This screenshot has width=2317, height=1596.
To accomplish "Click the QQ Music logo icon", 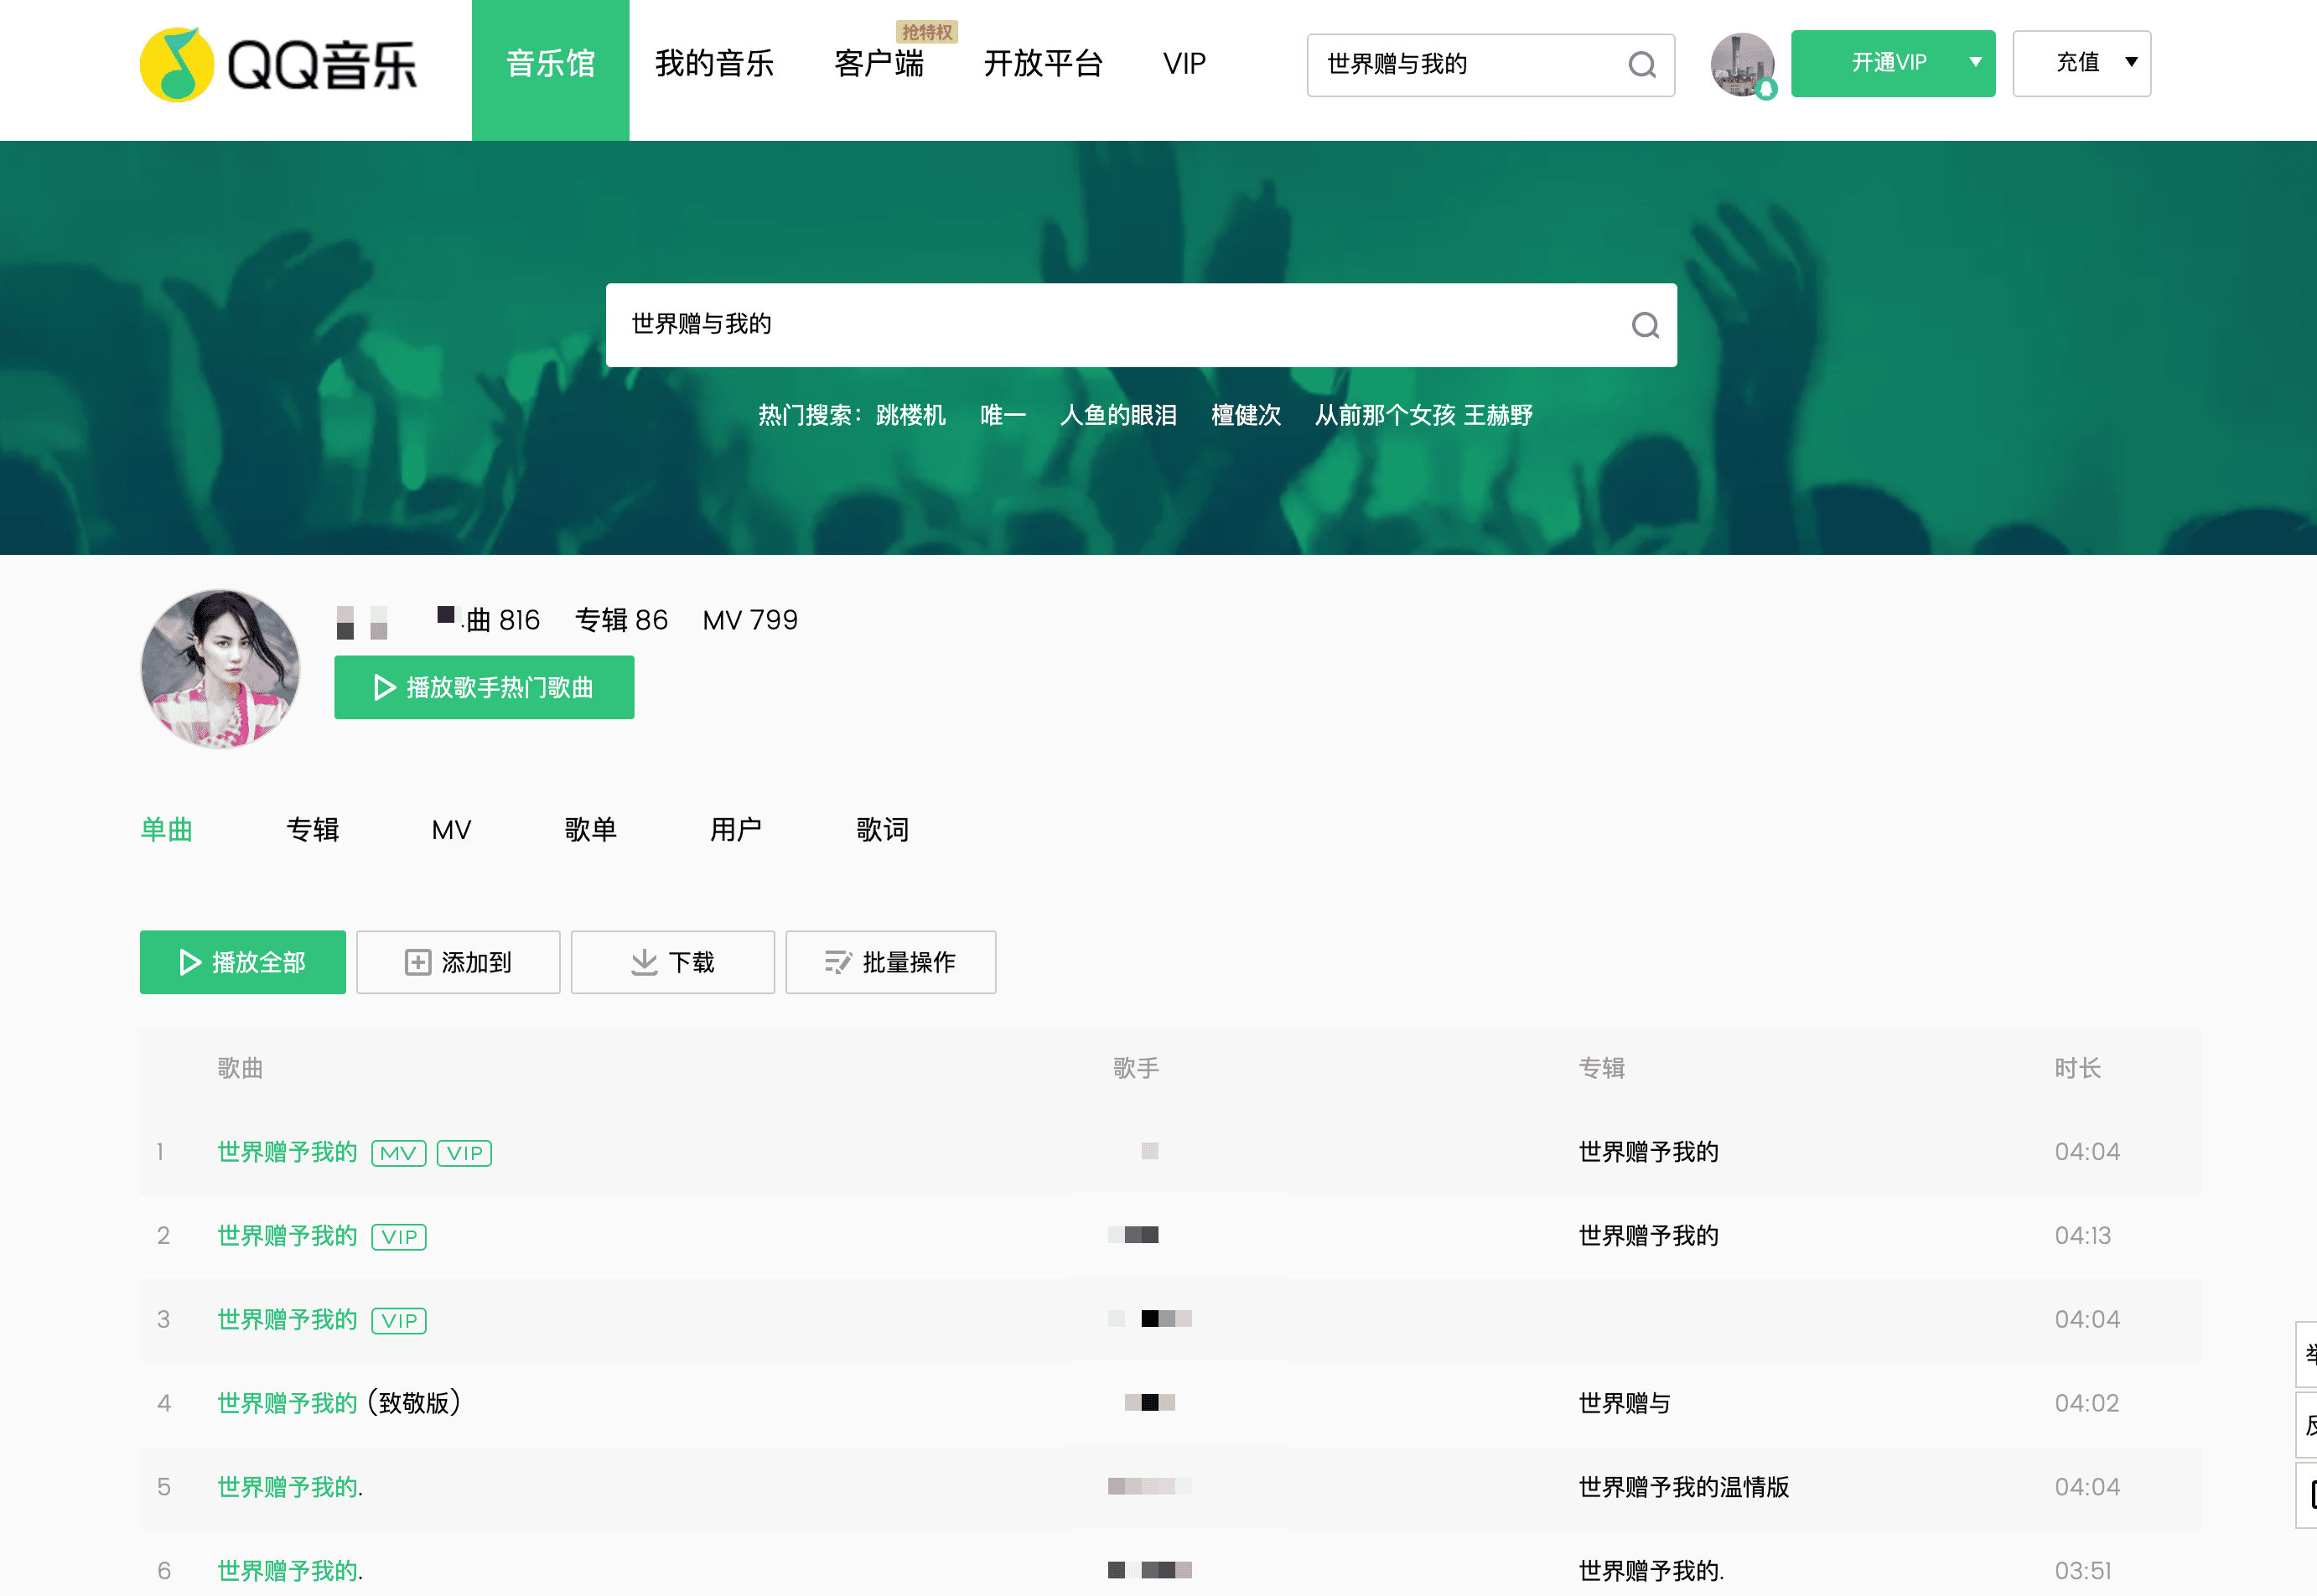I will tap(177, 65).
